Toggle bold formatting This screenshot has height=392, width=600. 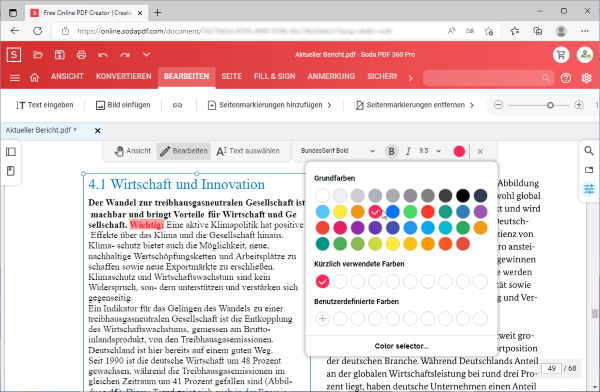pos(391,151)
